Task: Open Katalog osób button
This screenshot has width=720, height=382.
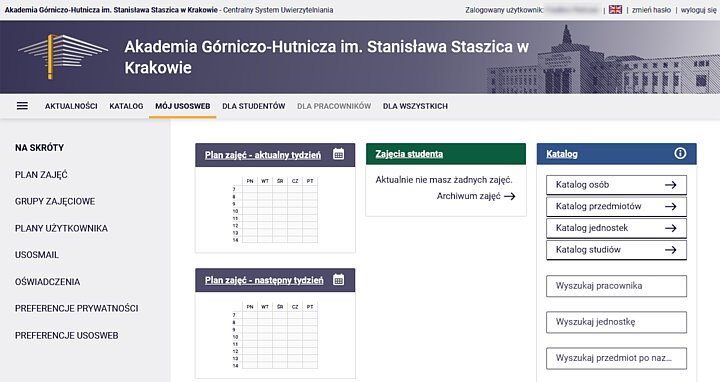Action: point(616,185)
